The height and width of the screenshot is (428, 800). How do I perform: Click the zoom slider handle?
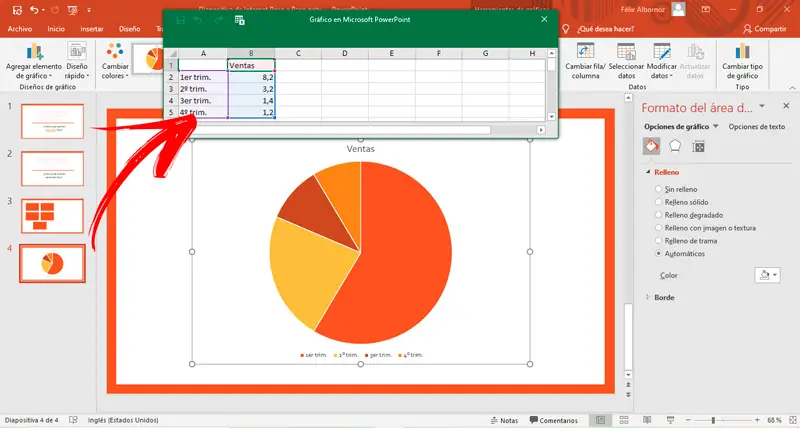(713, 420)
